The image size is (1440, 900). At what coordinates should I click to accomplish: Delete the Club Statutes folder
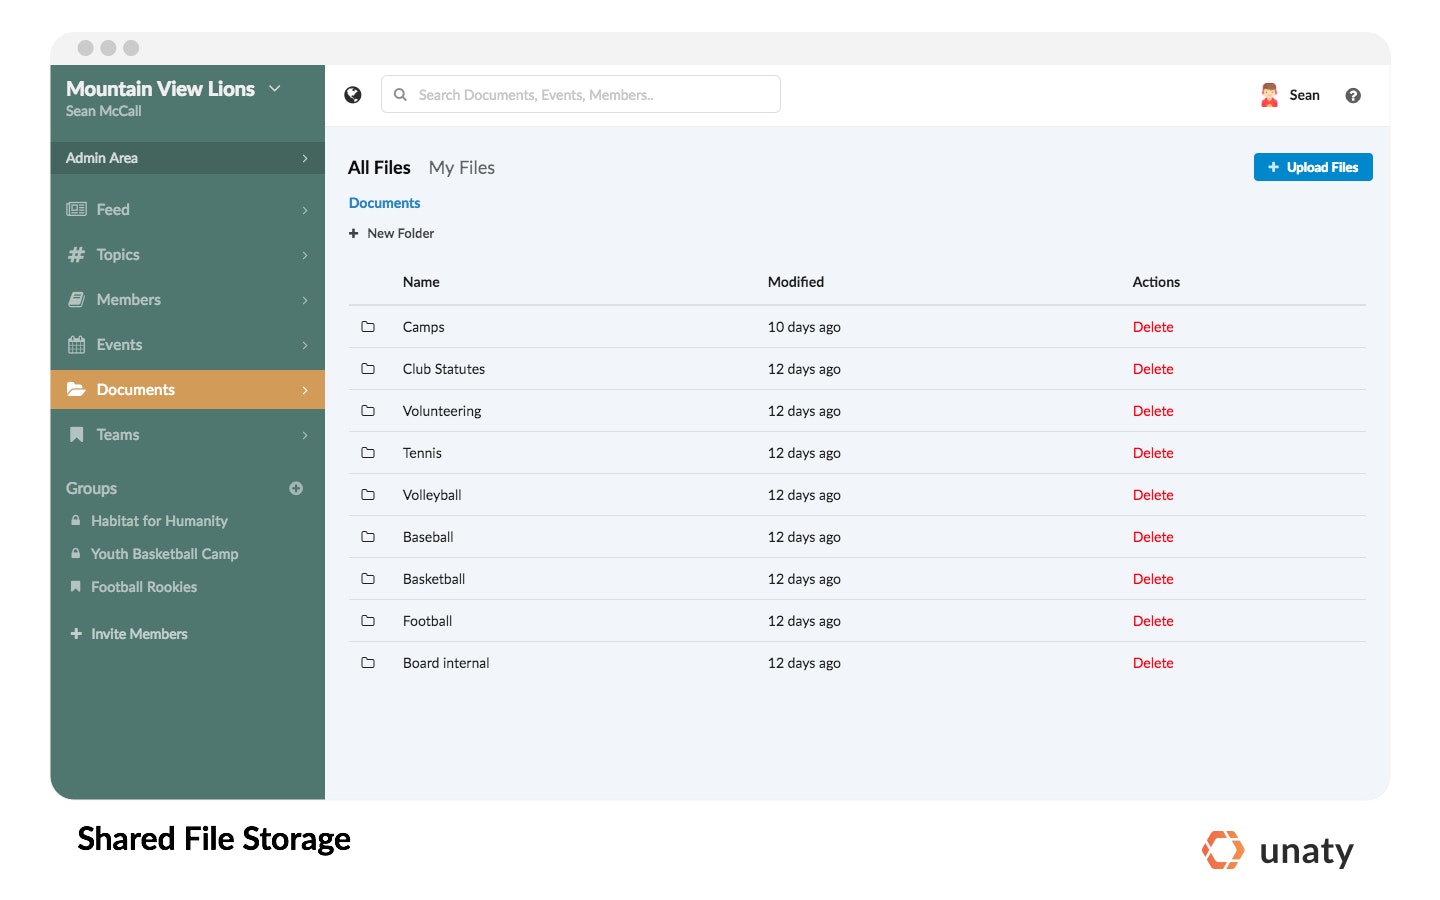click(x=1153, y=369)
